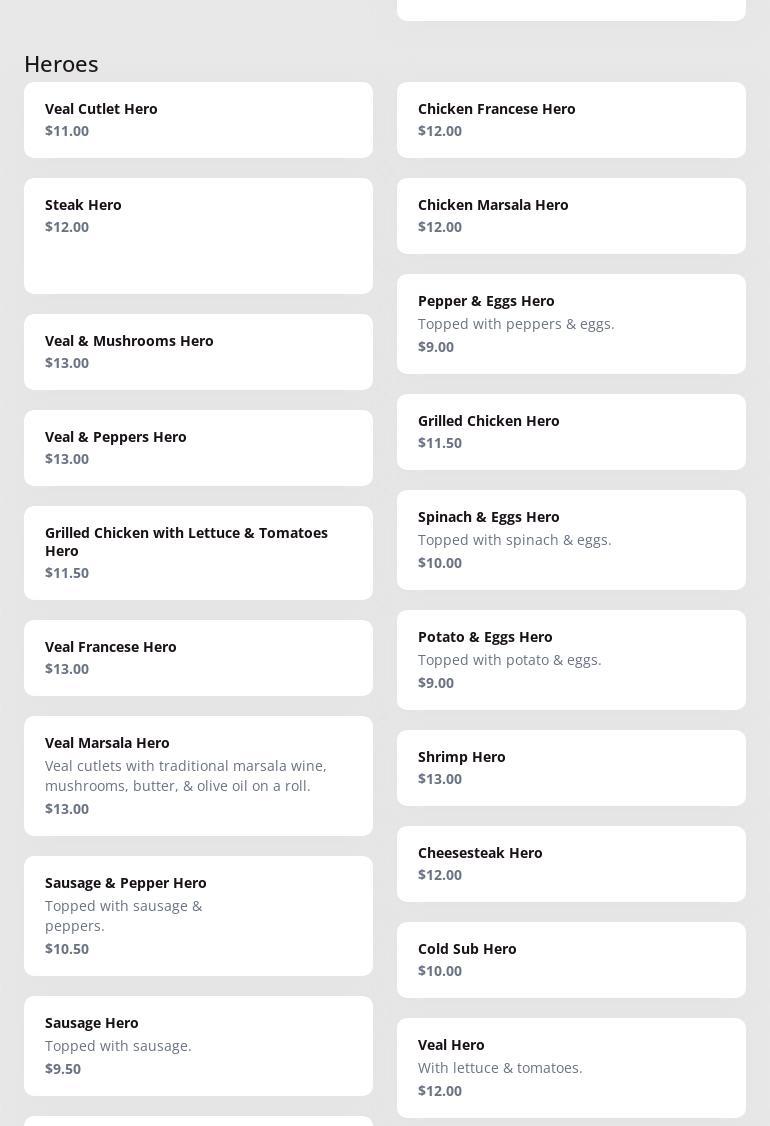Open the Steak Hero menu card

click(x=198, y=236)
